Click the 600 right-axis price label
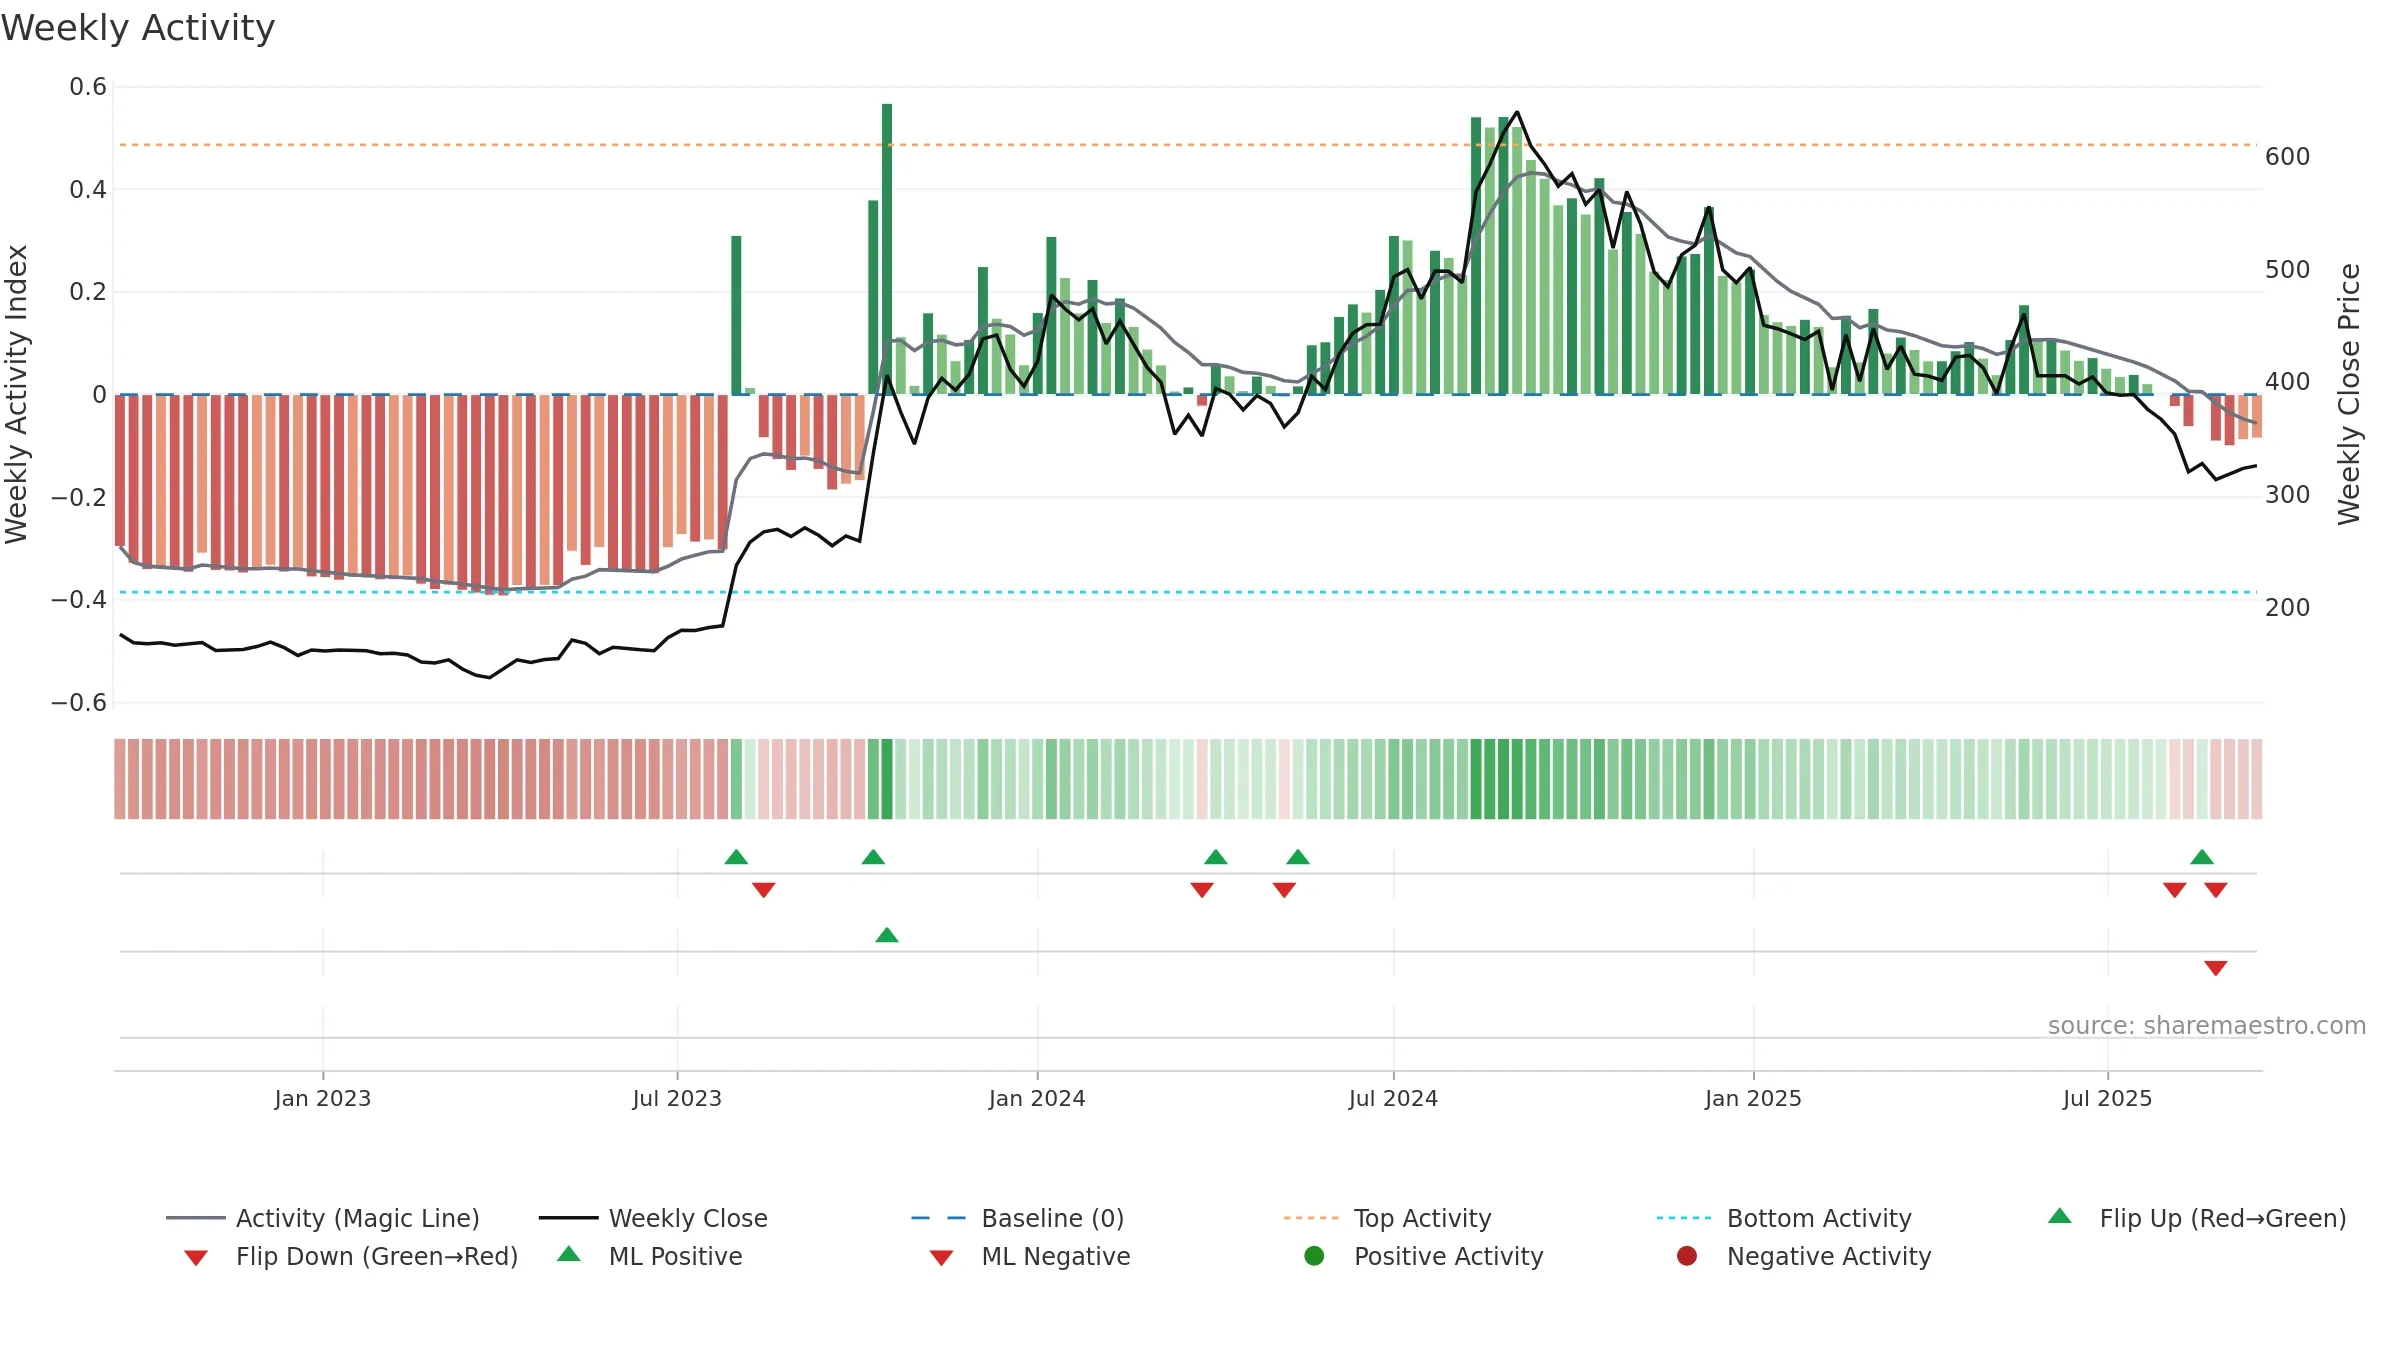This screenshot has height=1350, width=2400. (x=2288, y=157)
